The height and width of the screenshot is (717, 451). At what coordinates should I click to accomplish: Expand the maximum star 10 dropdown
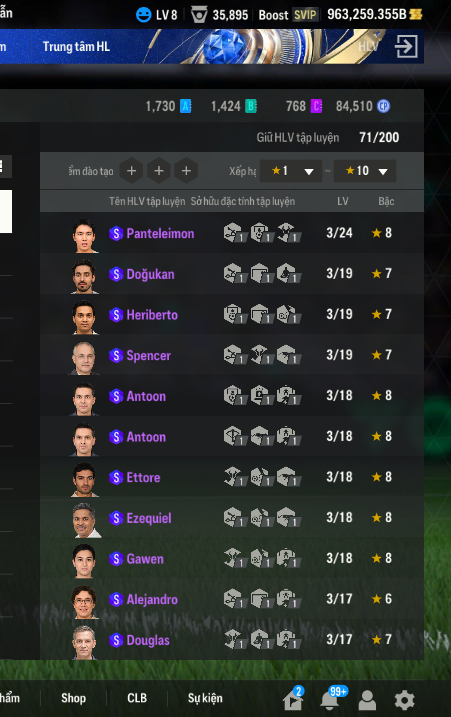pyautogui.click(x=365, y=171)
